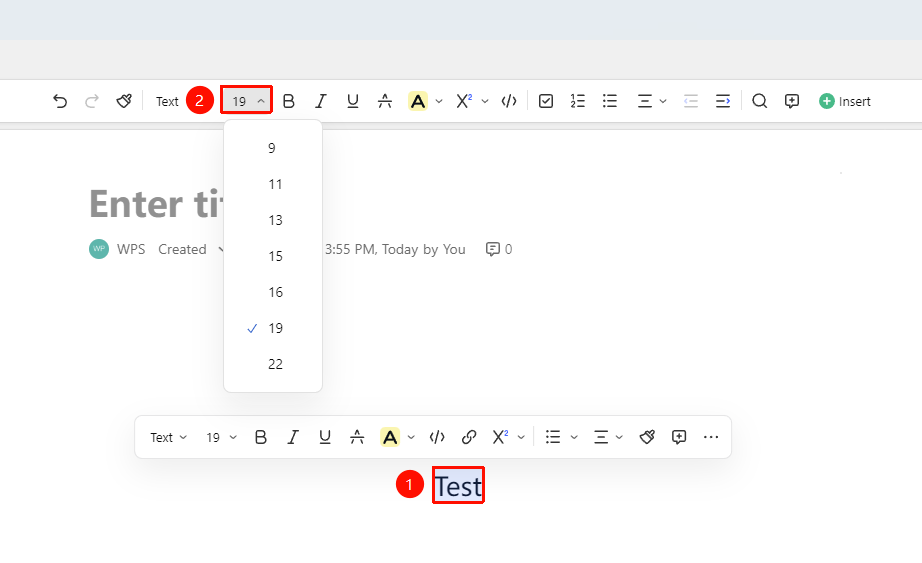Toggle bold in the floating toolbar

[260, 437]
